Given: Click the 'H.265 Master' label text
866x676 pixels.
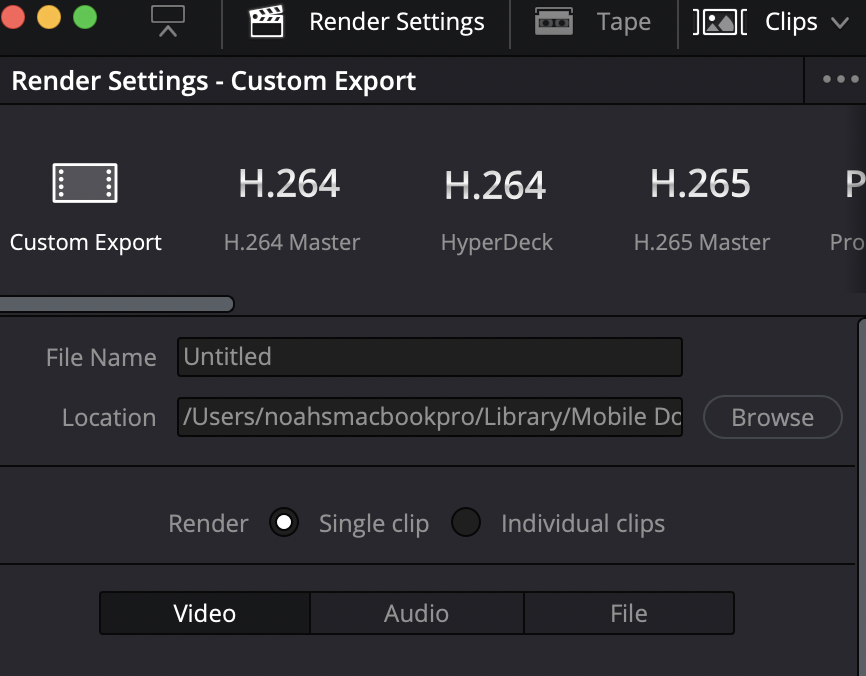Looking at the screenshot, I should point(701,242).
